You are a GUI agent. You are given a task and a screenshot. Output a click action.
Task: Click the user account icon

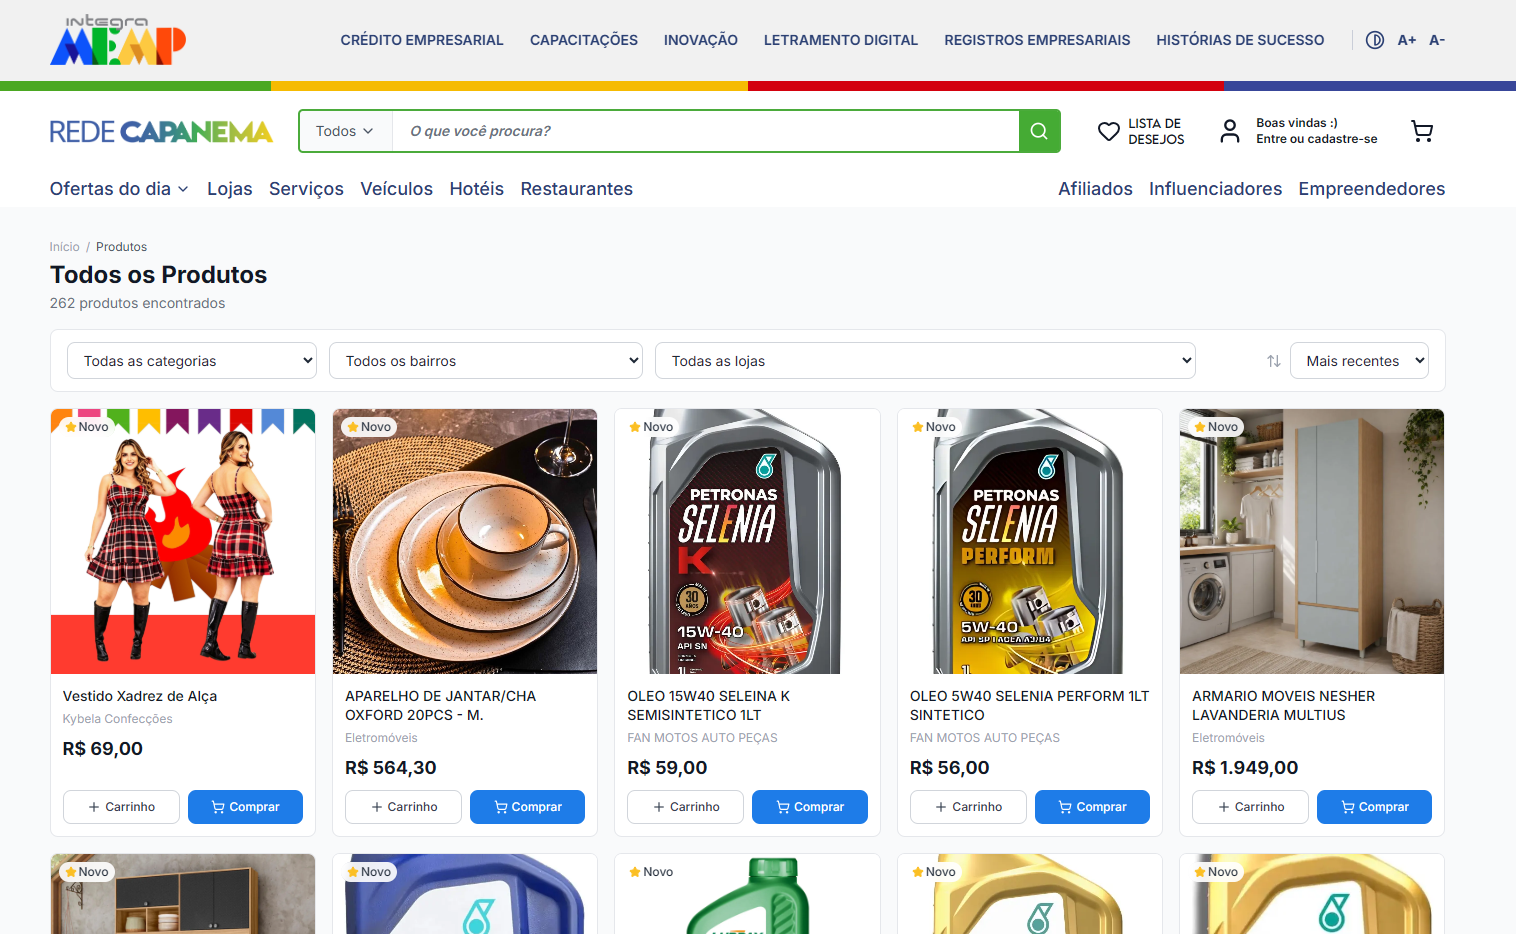[1230, 131]
